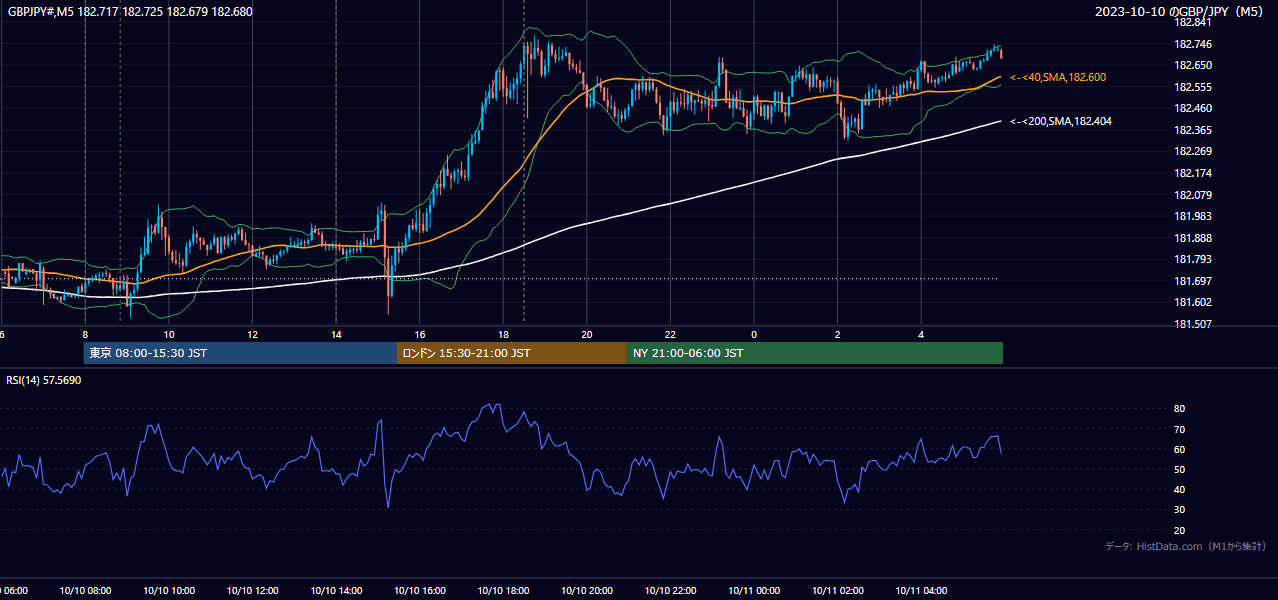This screenshot has width=1278, height=600.
Task: Click price axis value 182.174
Action: pyautogui.click(x=1192, y=173)
